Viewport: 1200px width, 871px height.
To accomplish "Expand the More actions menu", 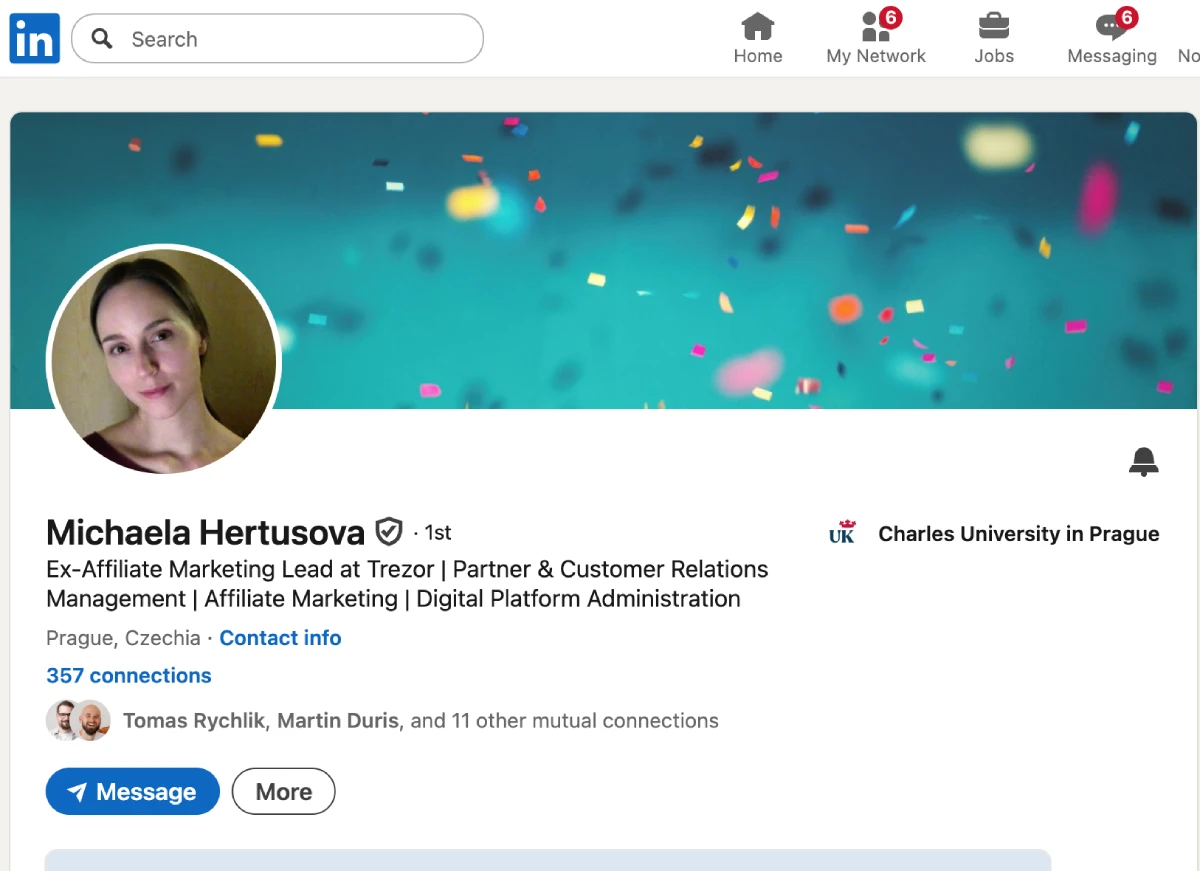I will (x=283, y=792).
